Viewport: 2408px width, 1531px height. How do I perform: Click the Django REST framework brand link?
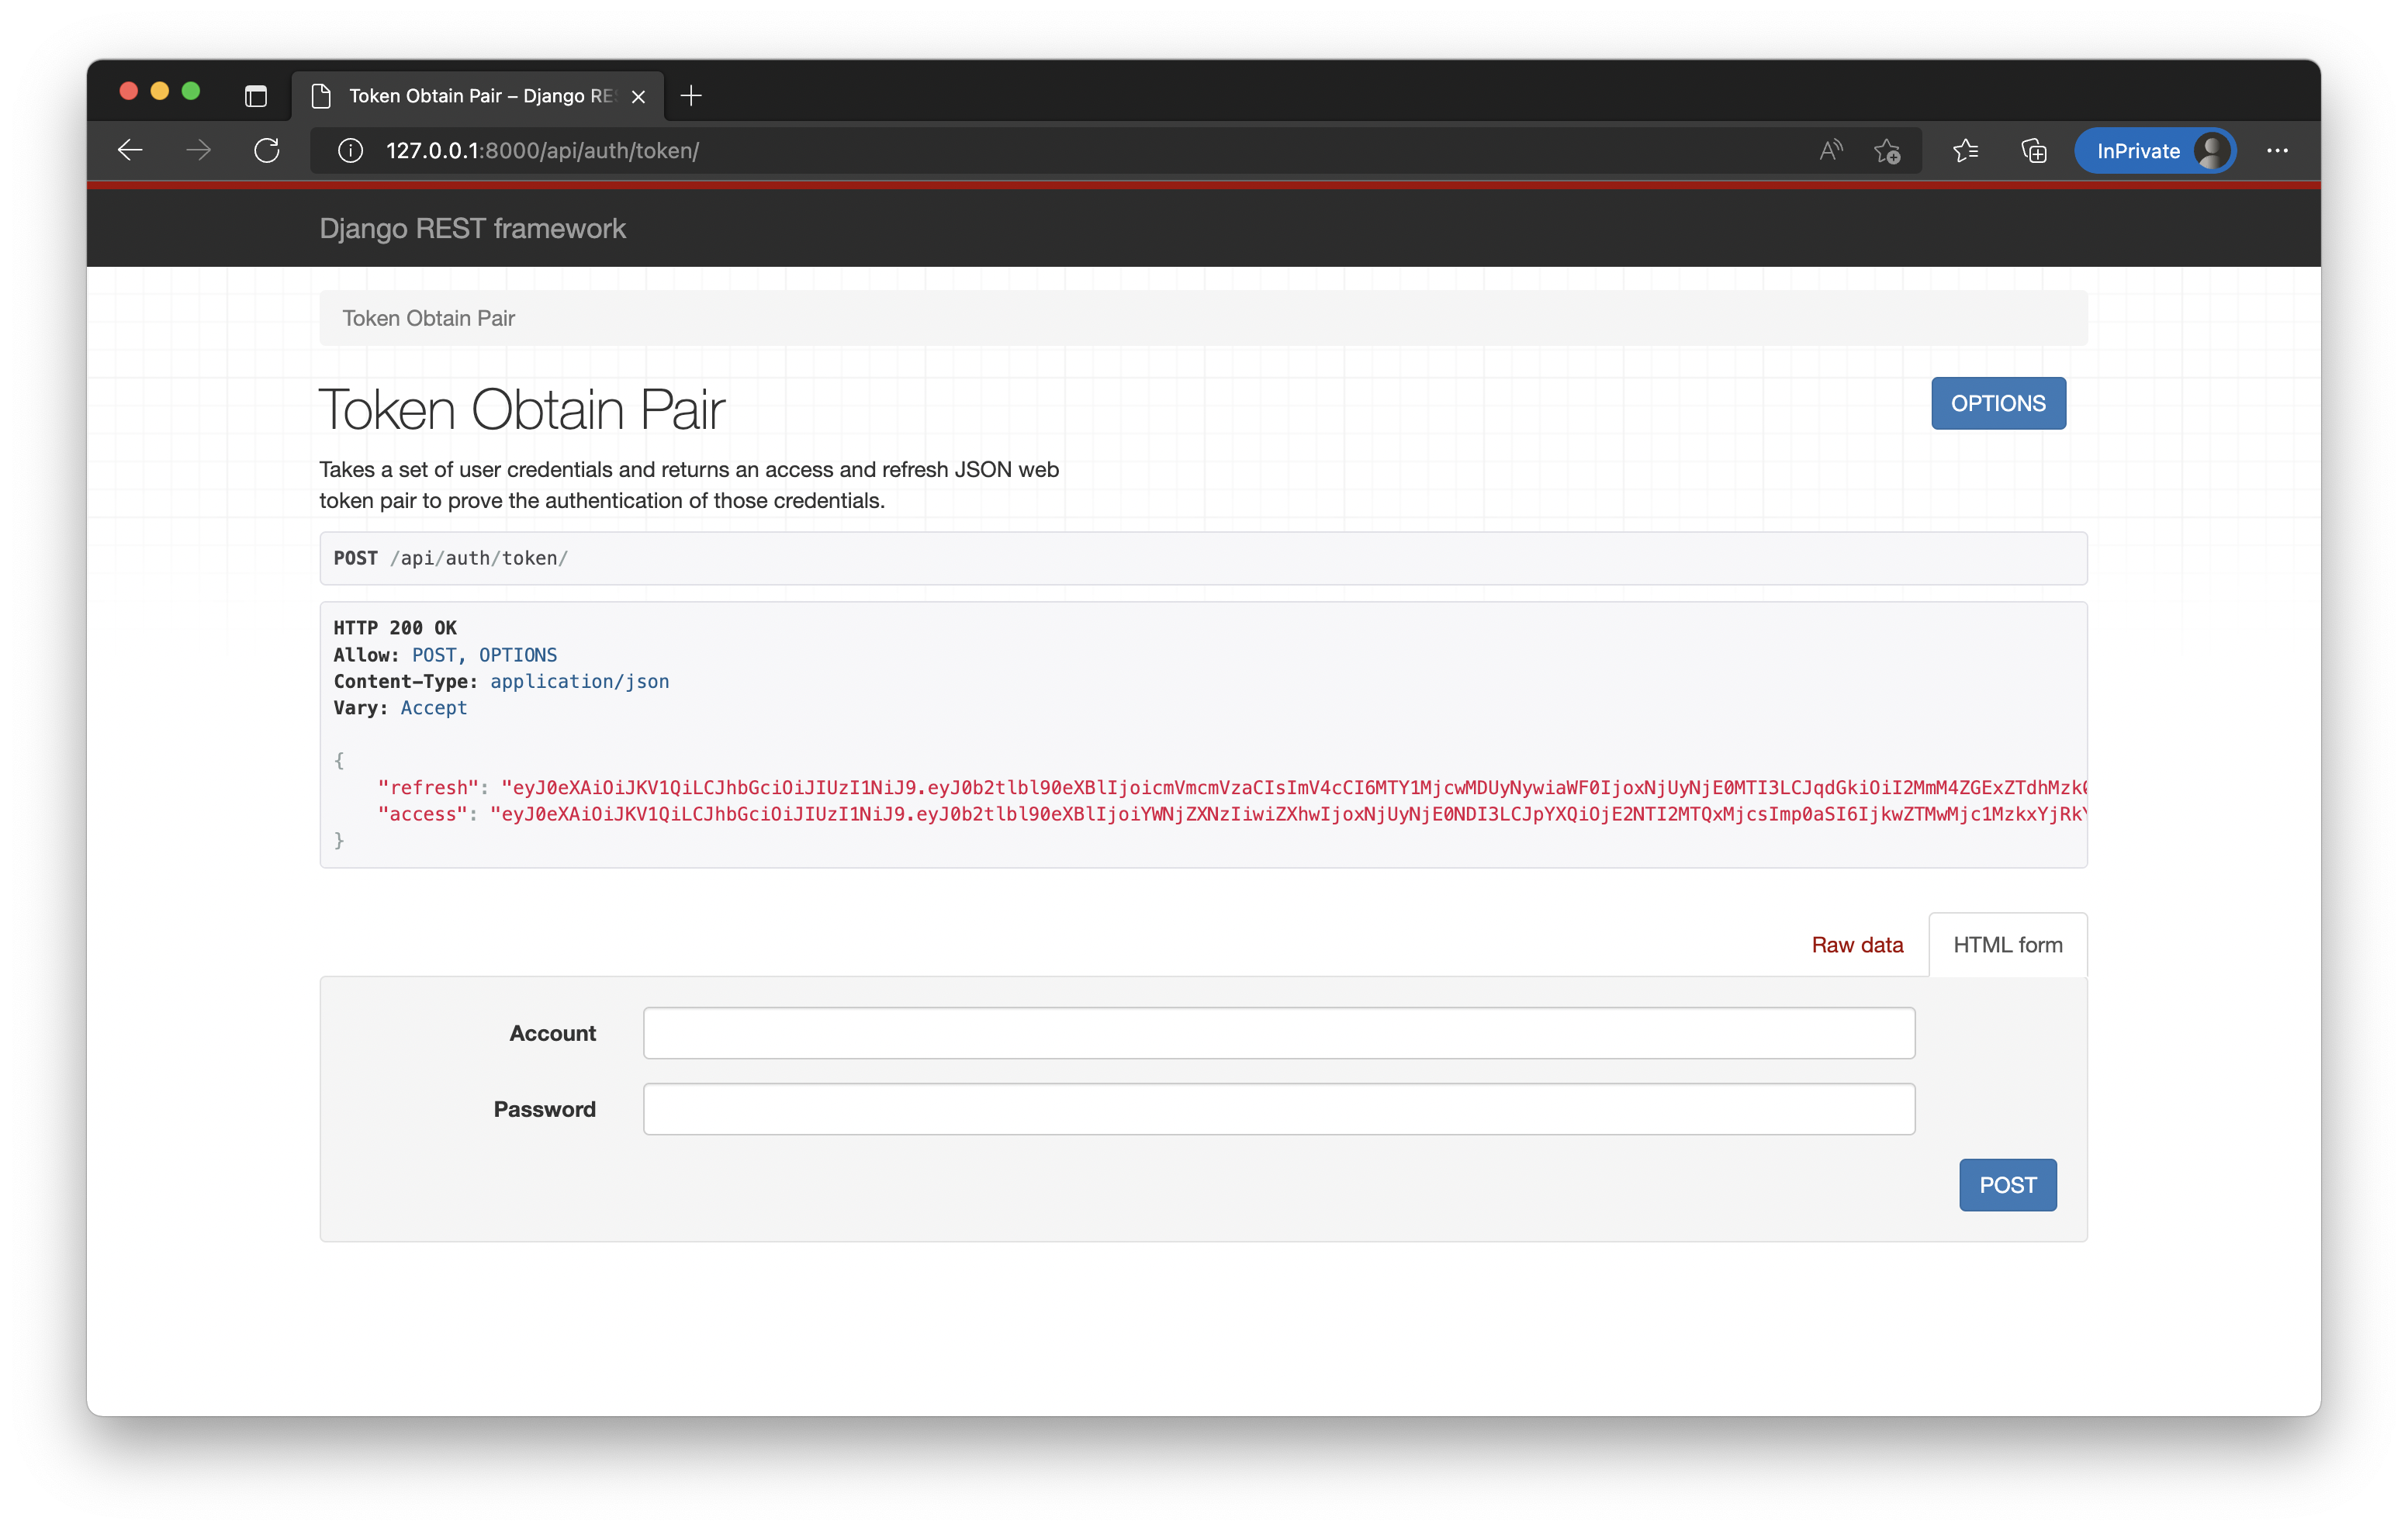coord(472,229)
